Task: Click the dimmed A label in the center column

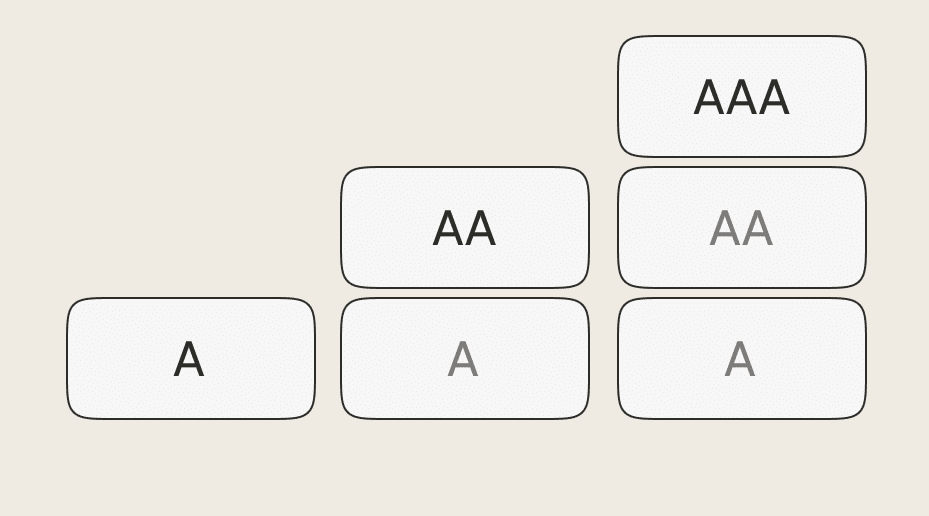Action: [x=463, y=360]
